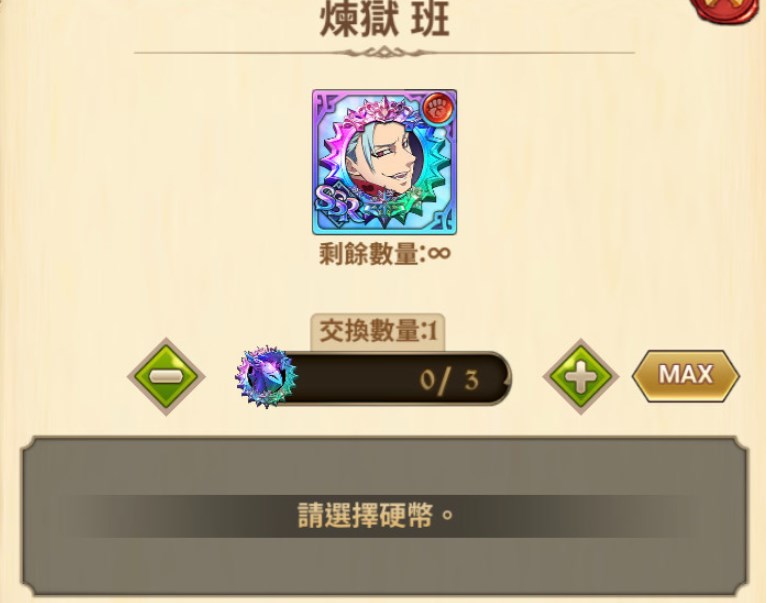Select the purple bird coin icon

tap(266, 377)
